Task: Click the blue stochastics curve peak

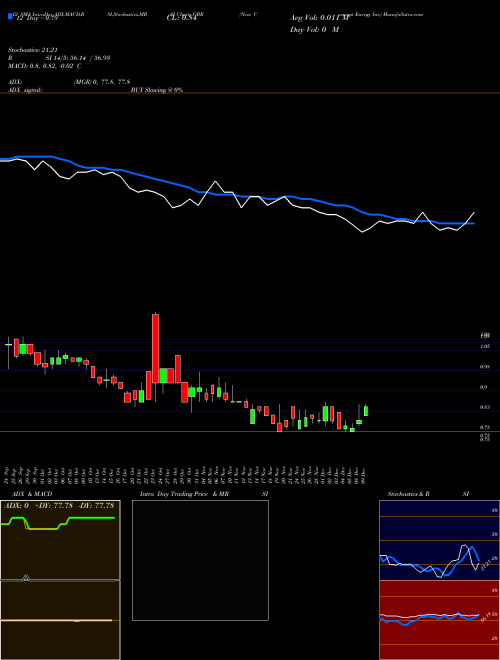Action: pyautogui.click(x=471, y=548)
